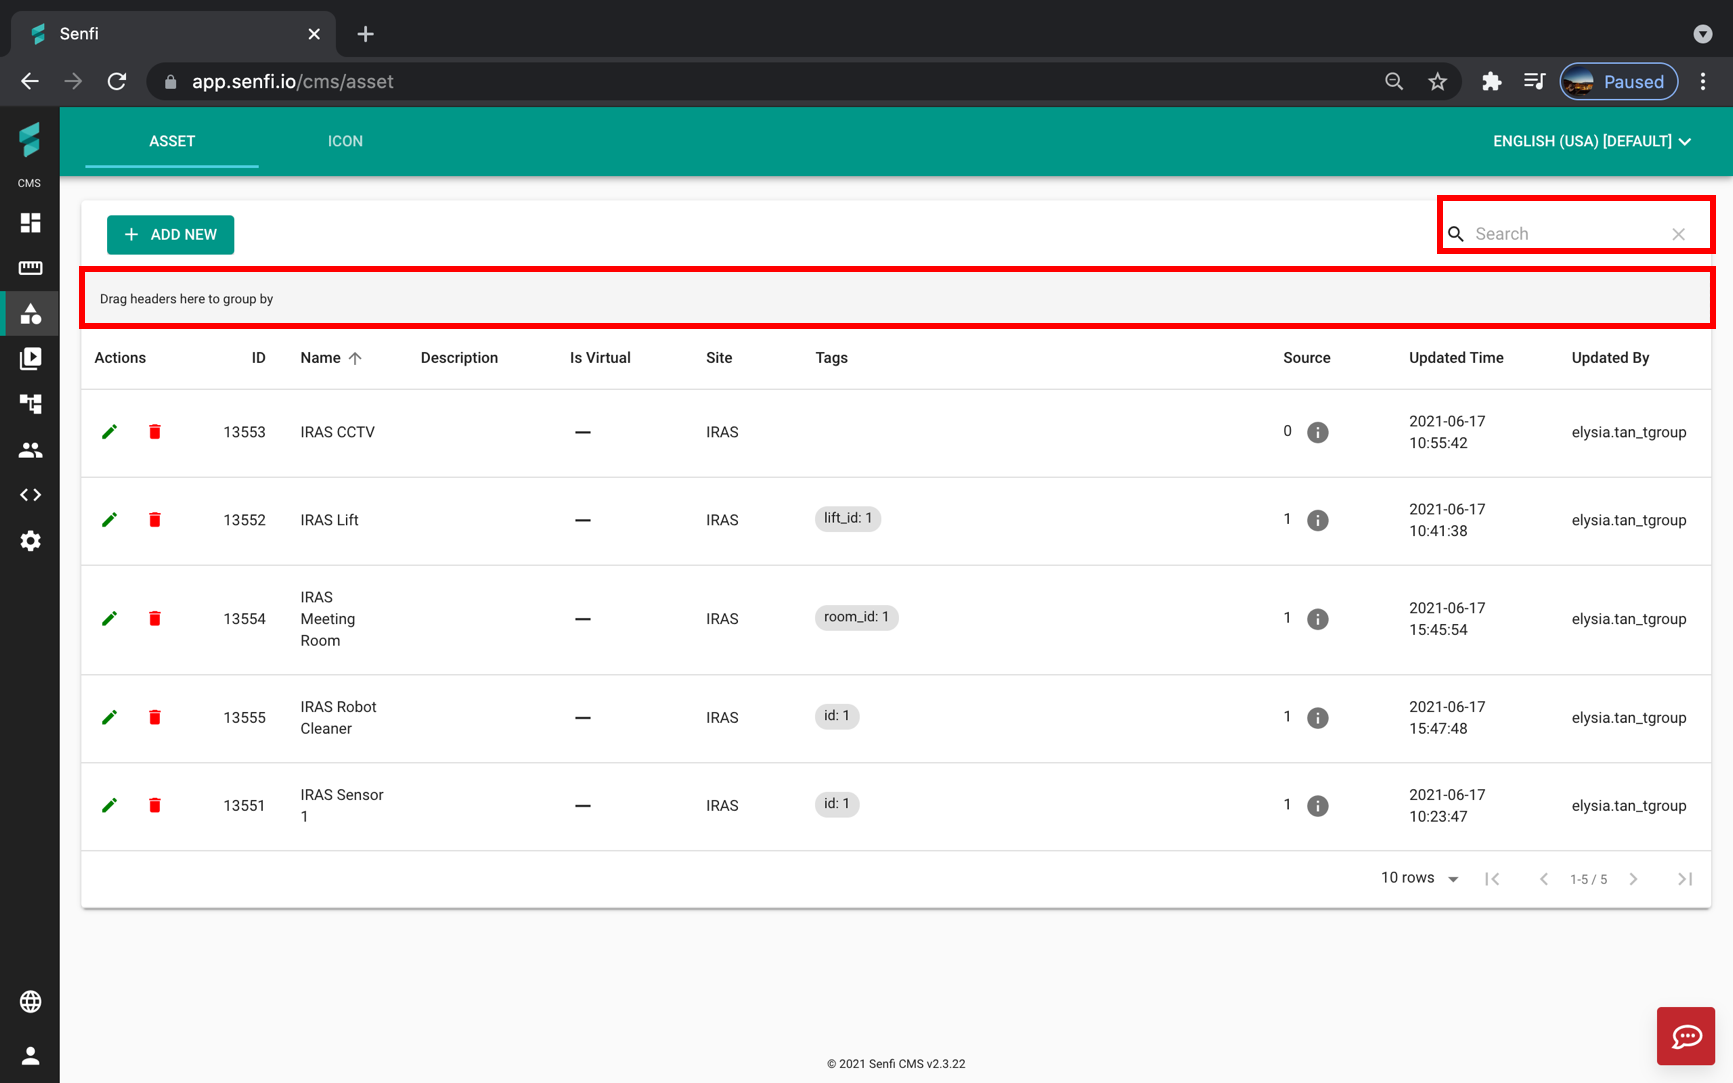1733x1083 pixels.
Task: Delete the IRAS Sensor 1 asset
Action: tap(155, 805)
